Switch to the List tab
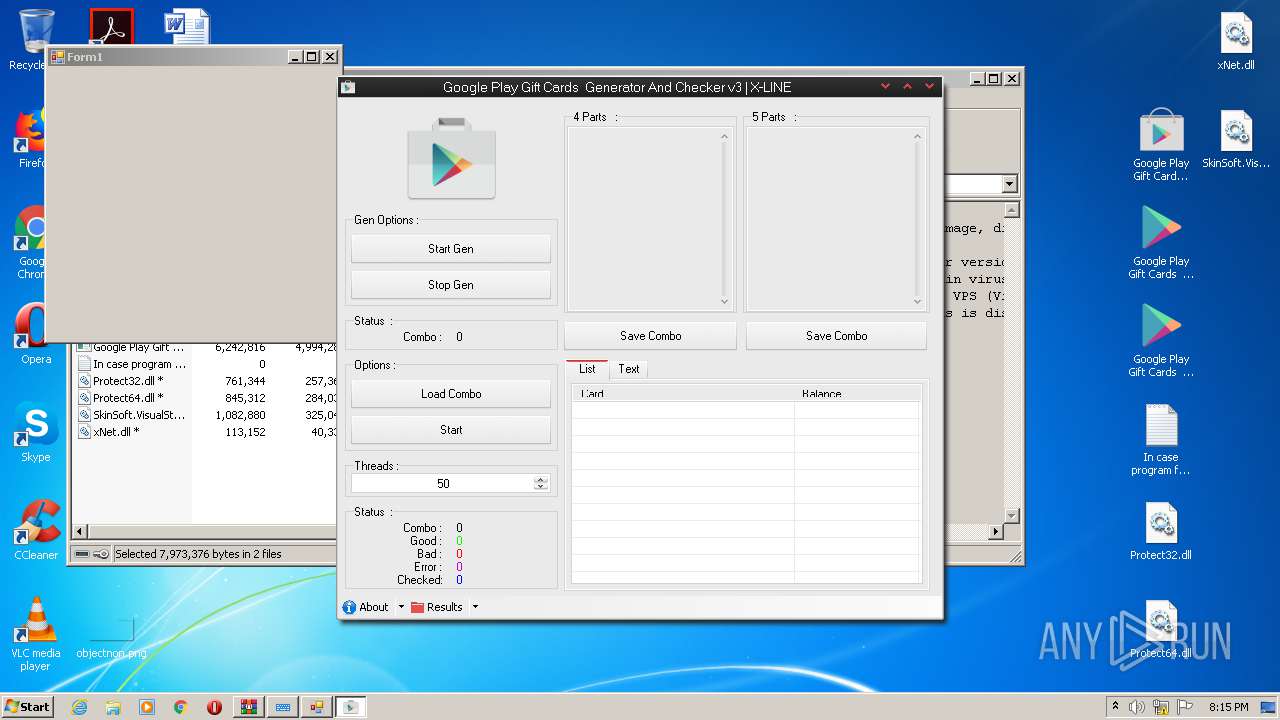 pos(587,369)
